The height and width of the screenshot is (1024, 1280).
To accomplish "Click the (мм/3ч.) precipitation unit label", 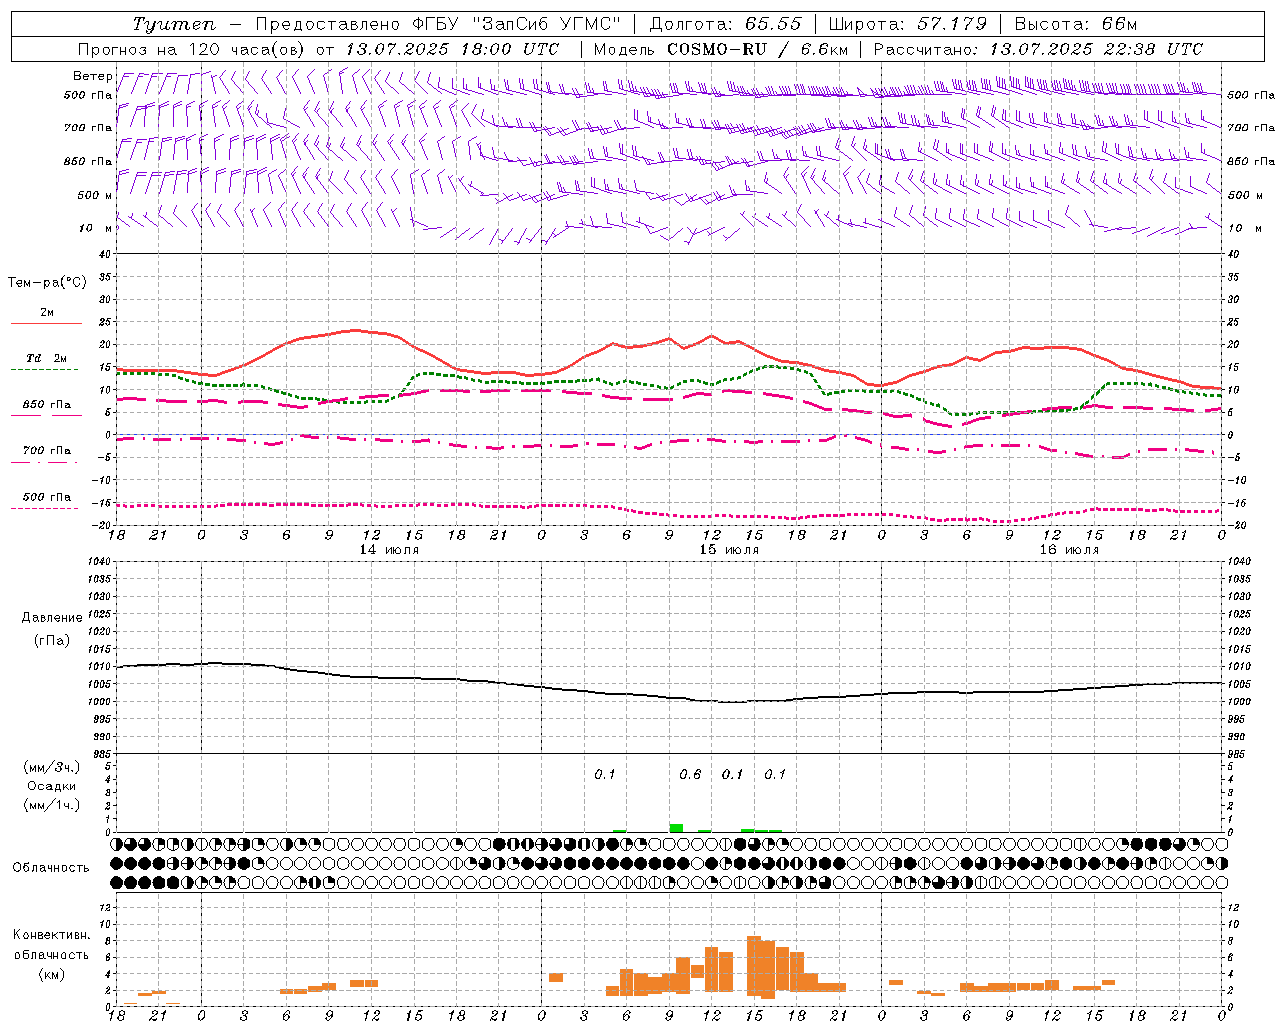I will tap(52, 767).
